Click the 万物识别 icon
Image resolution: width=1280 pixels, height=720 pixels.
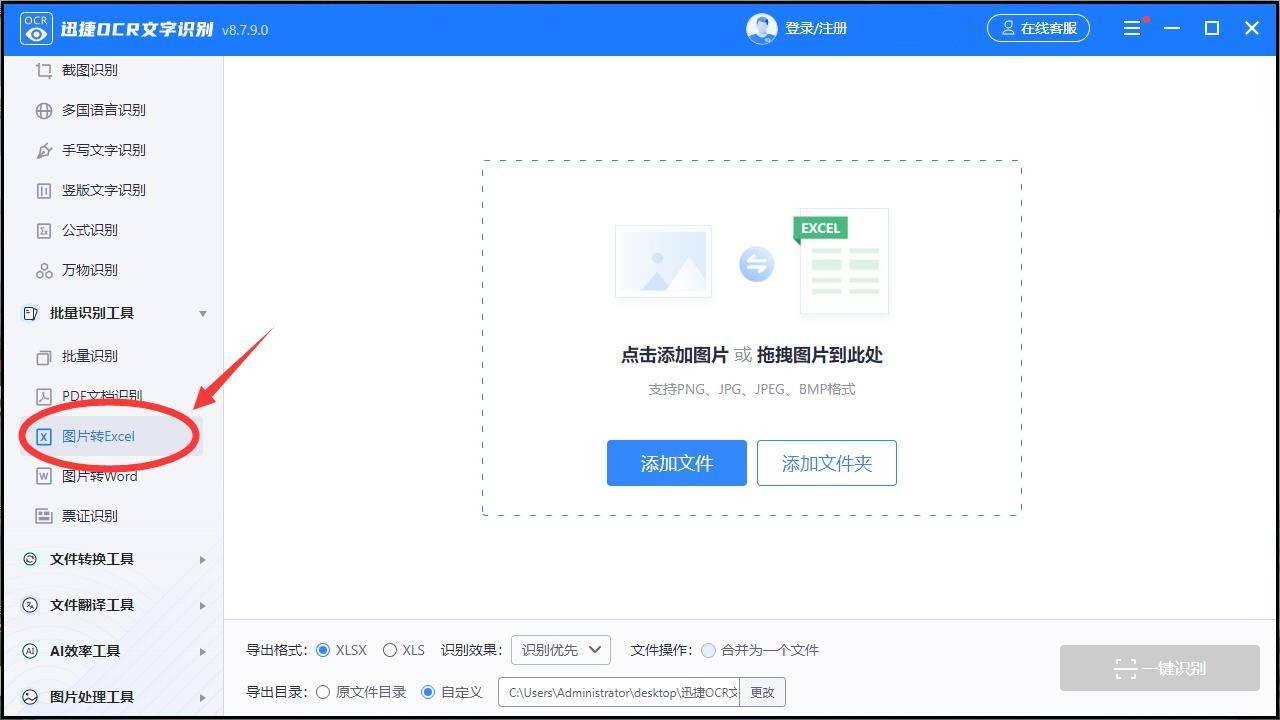coord(43,270)
